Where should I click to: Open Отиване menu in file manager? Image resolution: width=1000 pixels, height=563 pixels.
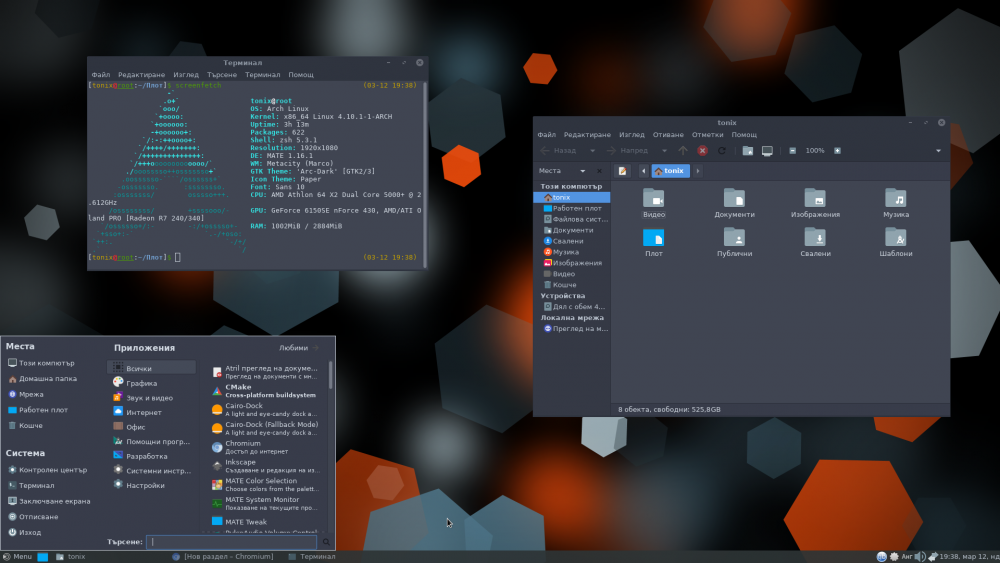click(x=668, y=135)
